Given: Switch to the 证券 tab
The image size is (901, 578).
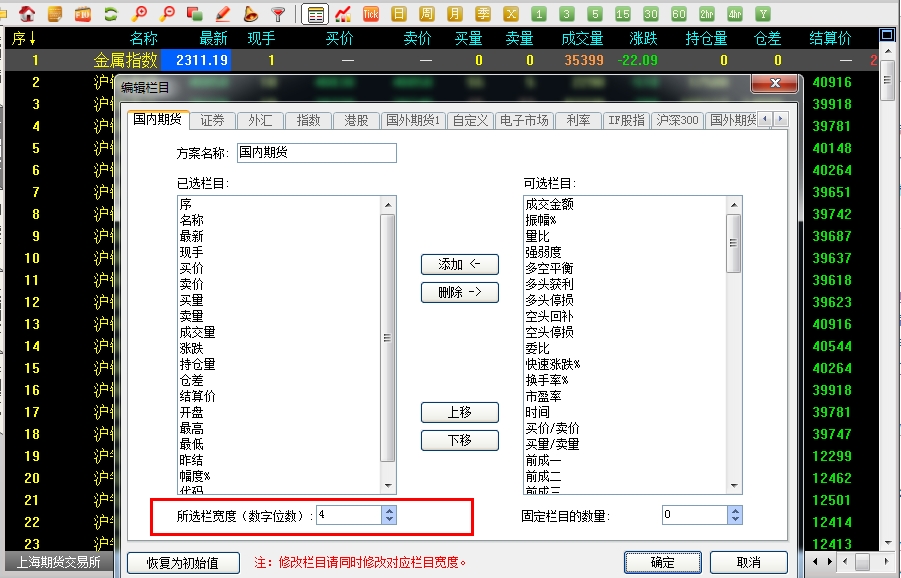Looking at the screenshot, I should click(214, 119).
